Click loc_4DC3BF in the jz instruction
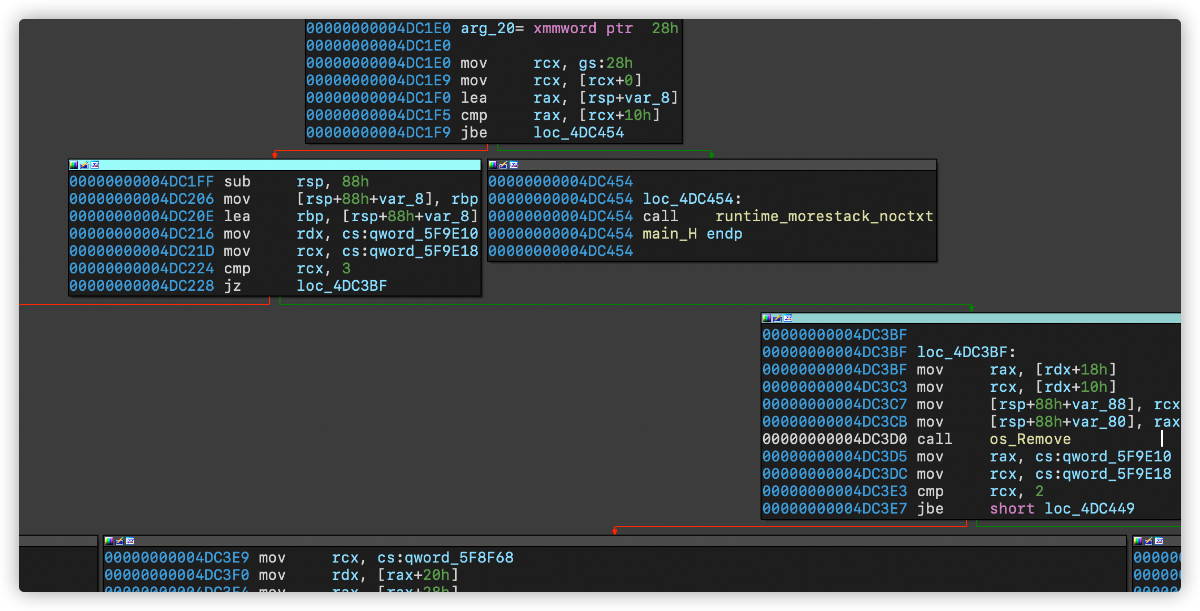Screen dimensions: 1200x611 (341, 286)
